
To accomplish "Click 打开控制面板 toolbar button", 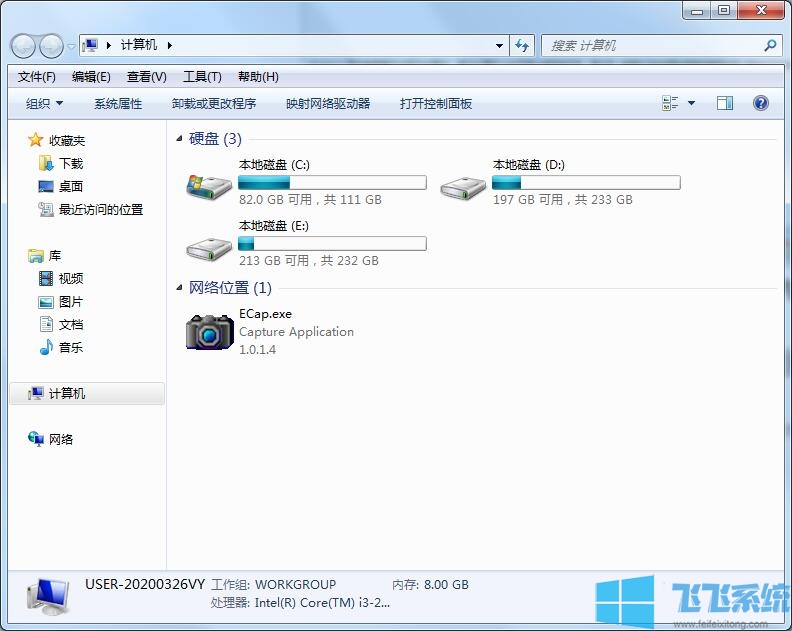I will click(435, 103).
